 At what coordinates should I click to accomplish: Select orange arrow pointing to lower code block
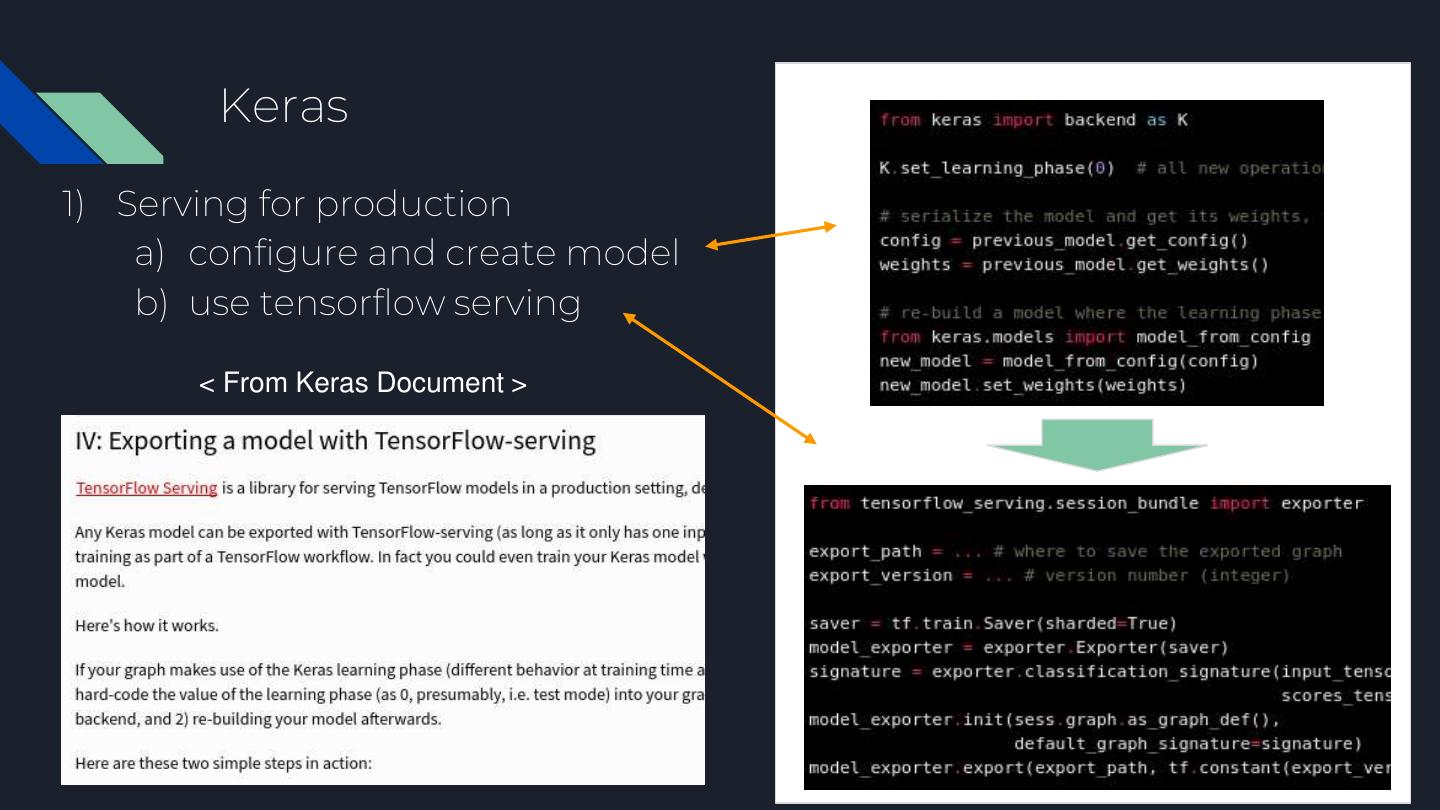point(718,377)
